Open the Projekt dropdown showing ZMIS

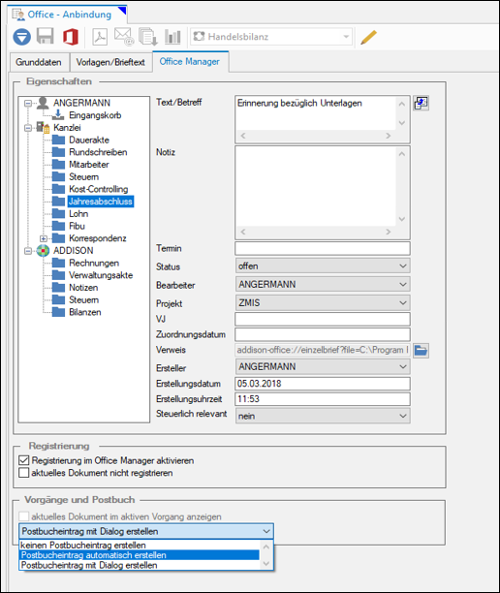[x=322, y=303]
